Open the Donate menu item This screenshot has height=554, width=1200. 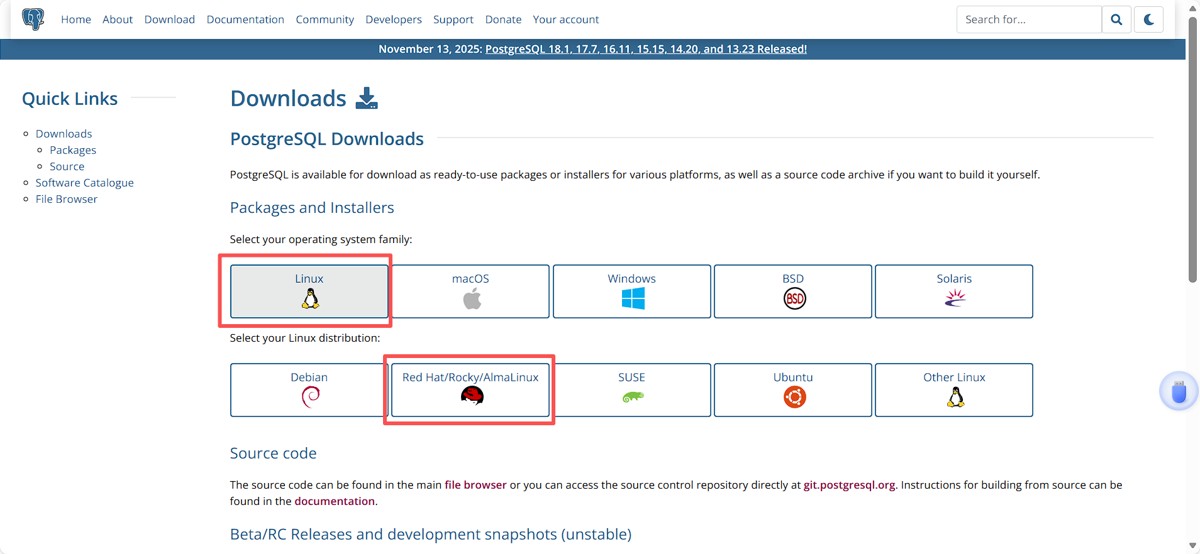click(503, 19)
